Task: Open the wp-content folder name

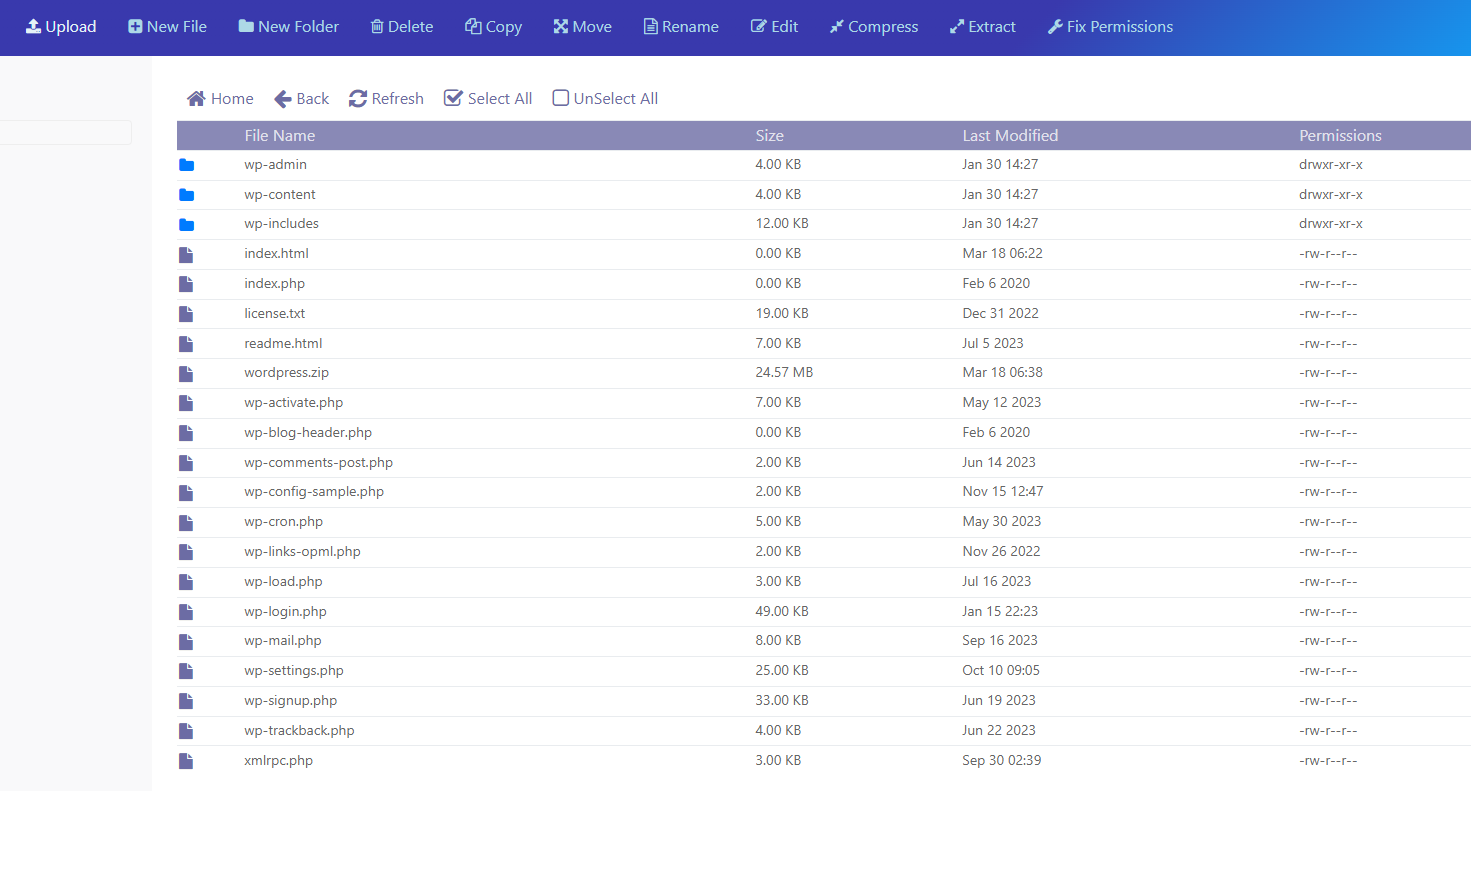Action: click(x=280, y=194)
